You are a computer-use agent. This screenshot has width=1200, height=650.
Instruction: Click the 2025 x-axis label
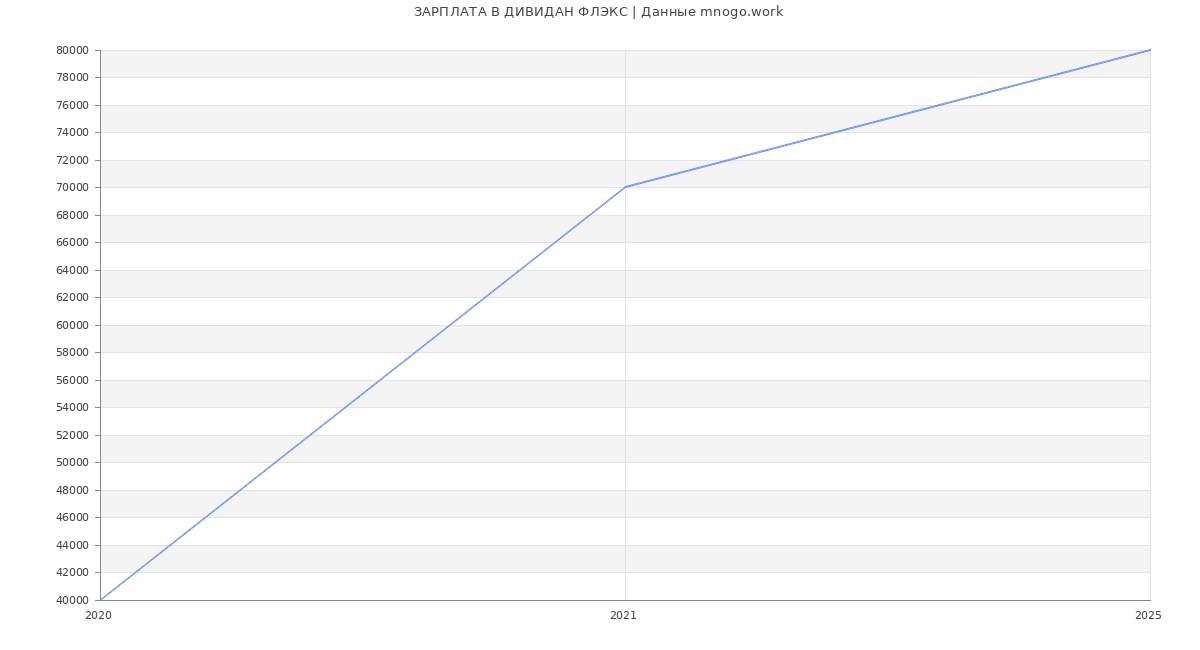pyautogui.click(x=1148, y=616)
